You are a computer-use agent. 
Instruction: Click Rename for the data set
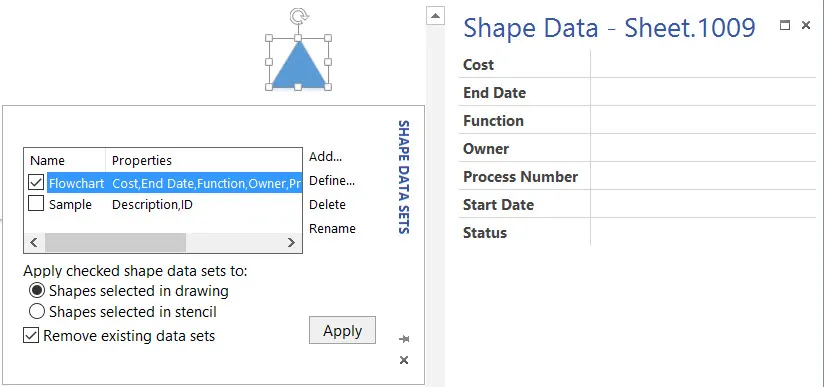pos(332,229)
